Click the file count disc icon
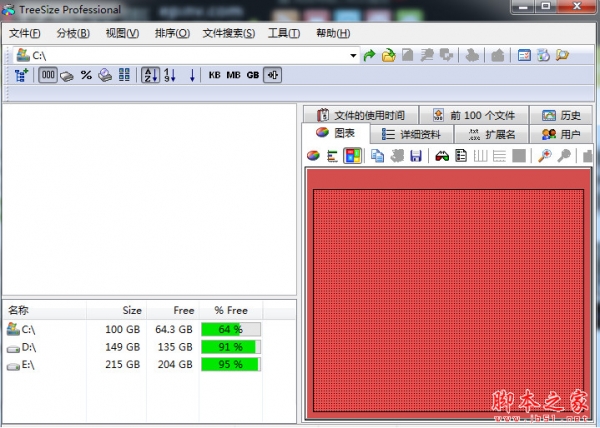Image resolution: width=600 pixels, height=428 pixels. coord(105,75)
